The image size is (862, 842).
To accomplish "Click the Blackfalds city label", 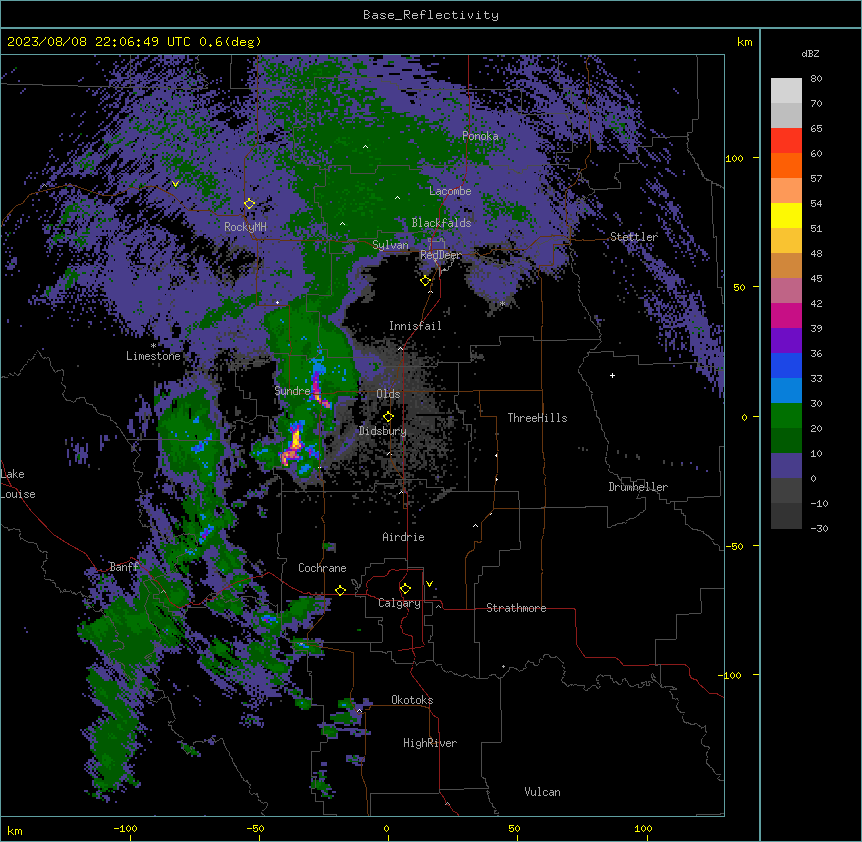I will click(441, 223).
